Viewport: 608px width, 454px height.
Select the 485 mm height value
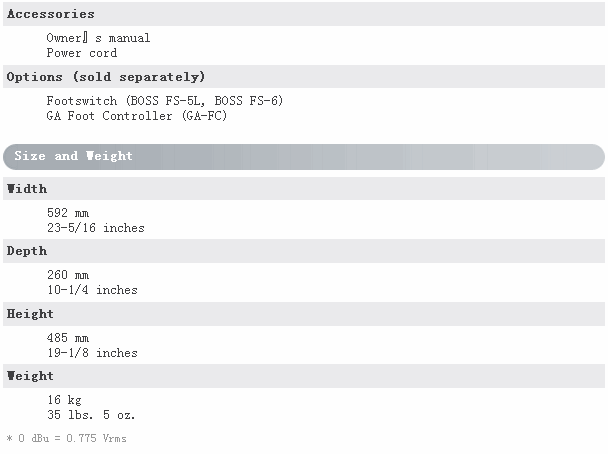68,338
